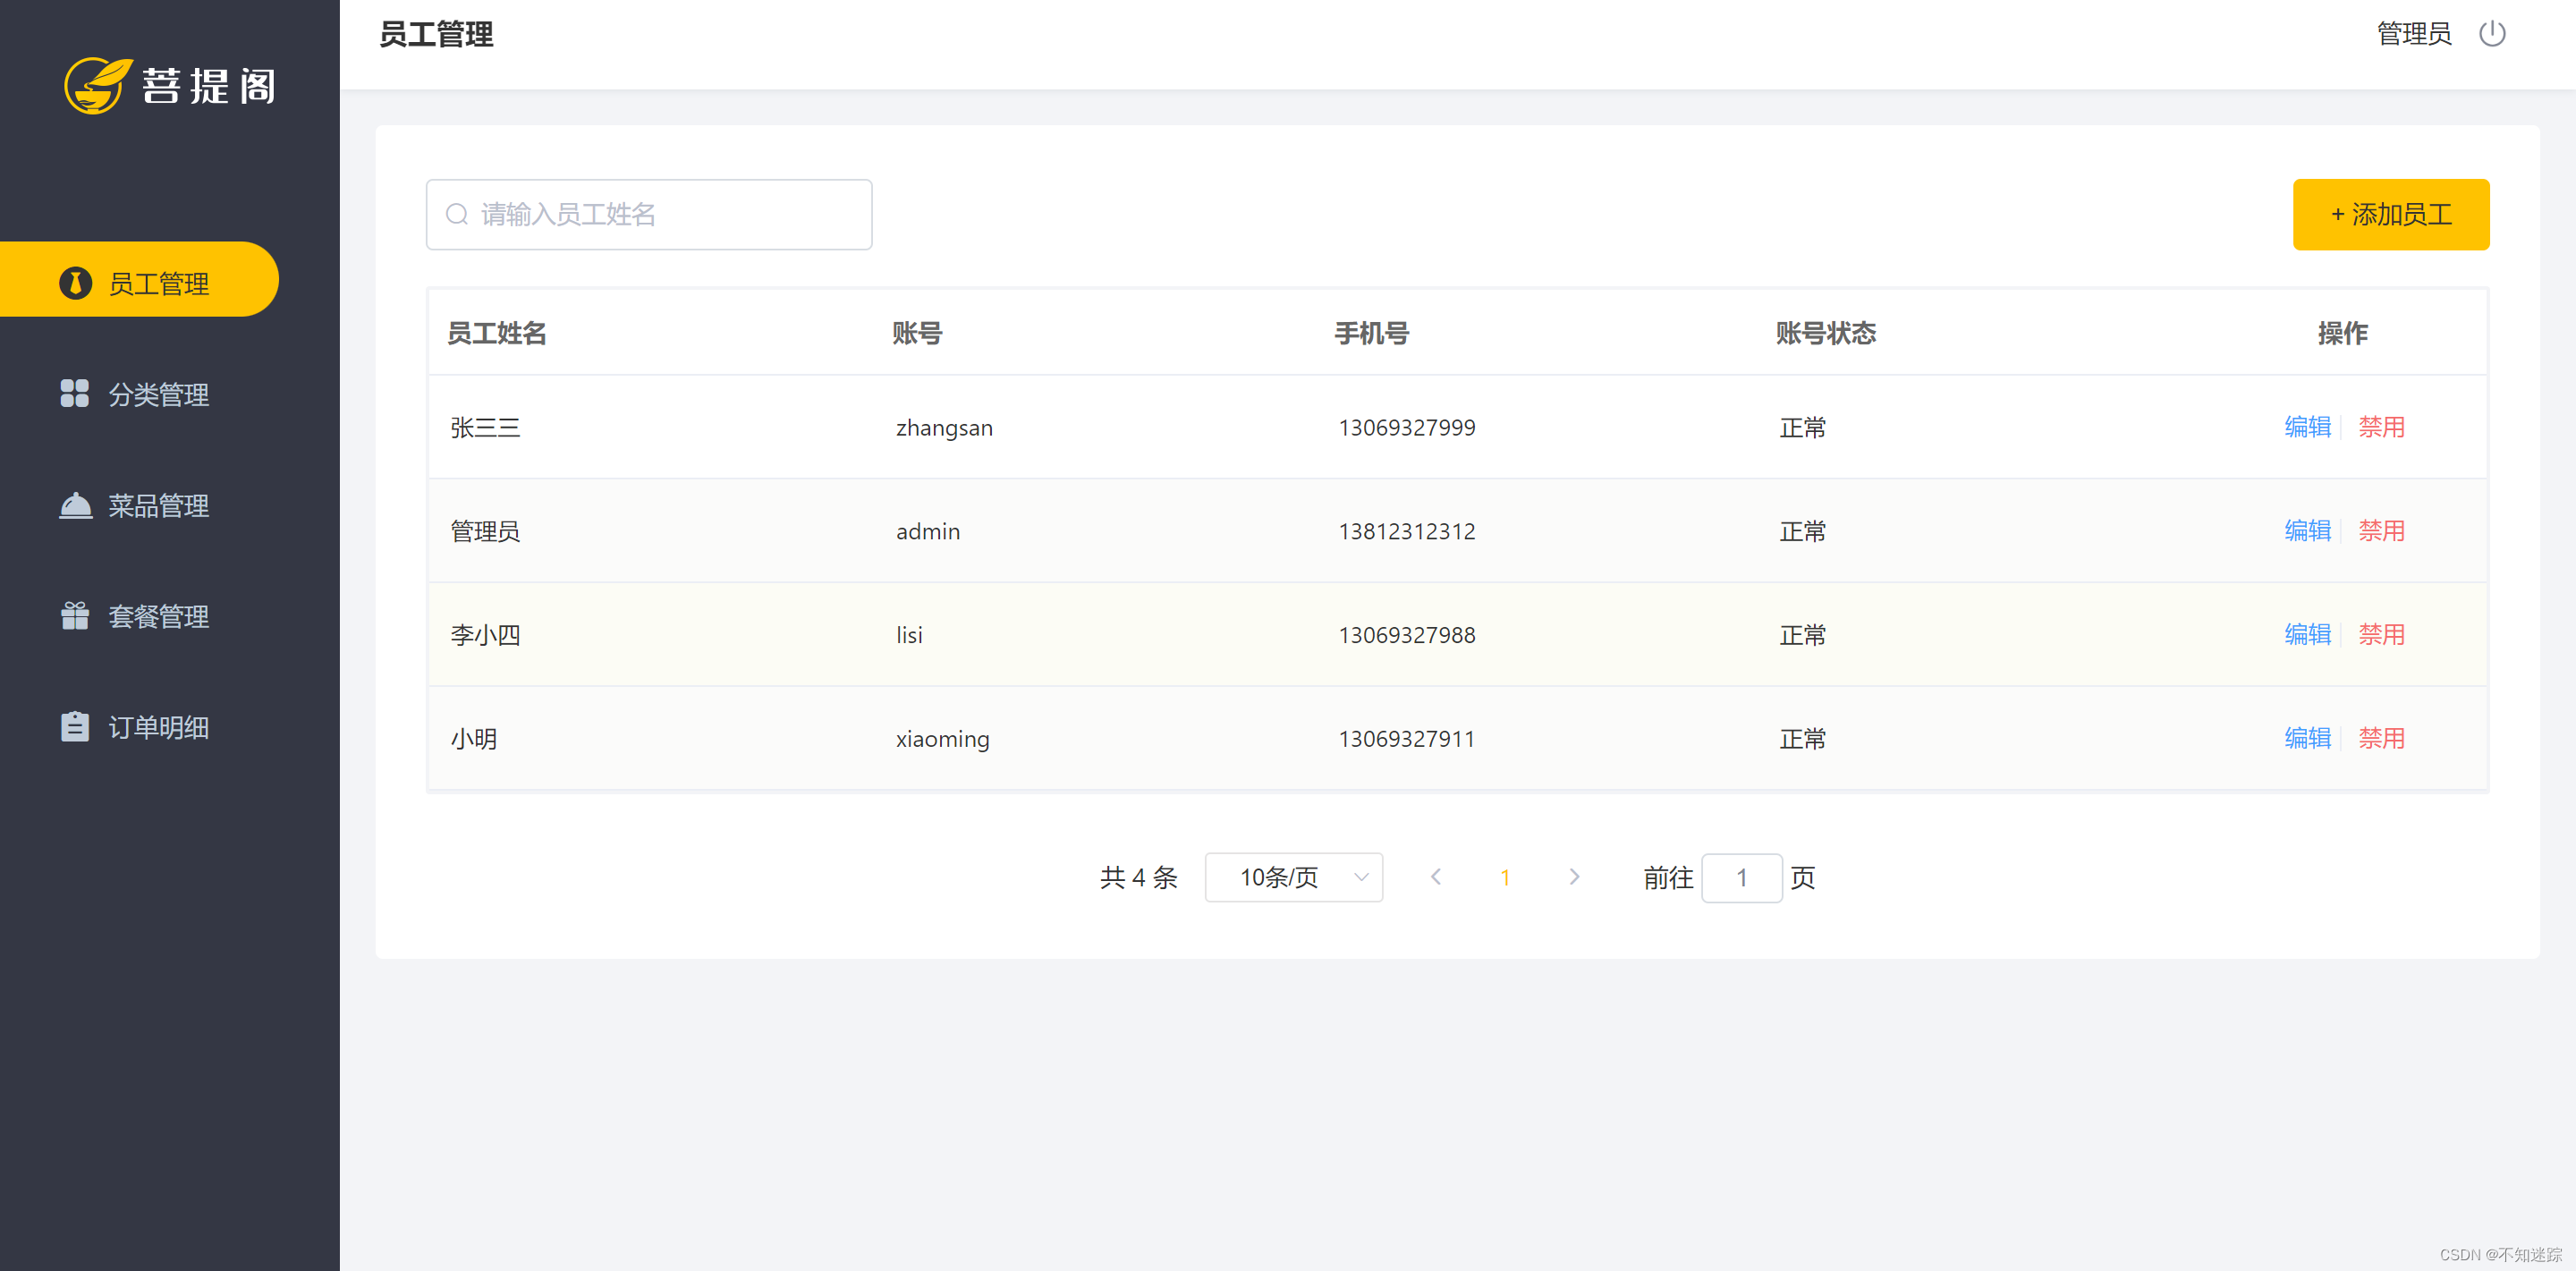This screenshot has height=1271, width=2576.
Task: Go to previous page arrow
Action: pyautogui.click(x=1436, y=877)
